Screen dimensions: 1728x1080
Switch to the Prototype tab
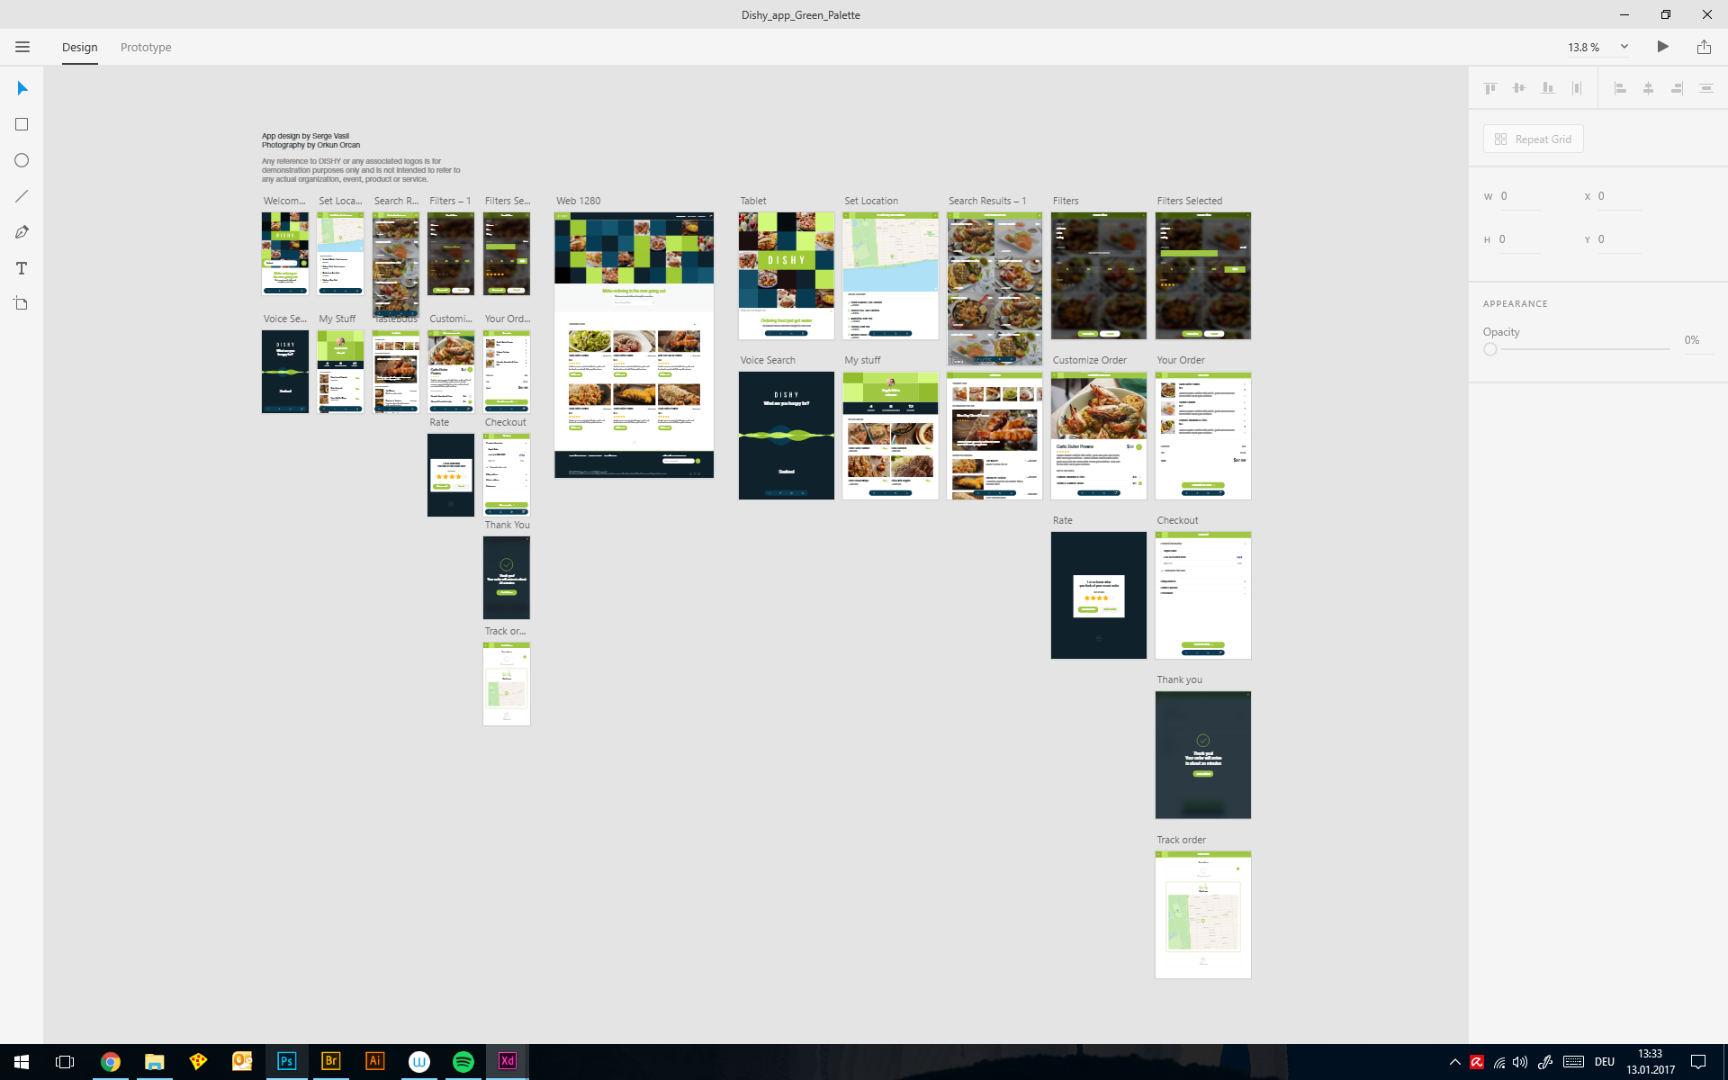point(146,47)
